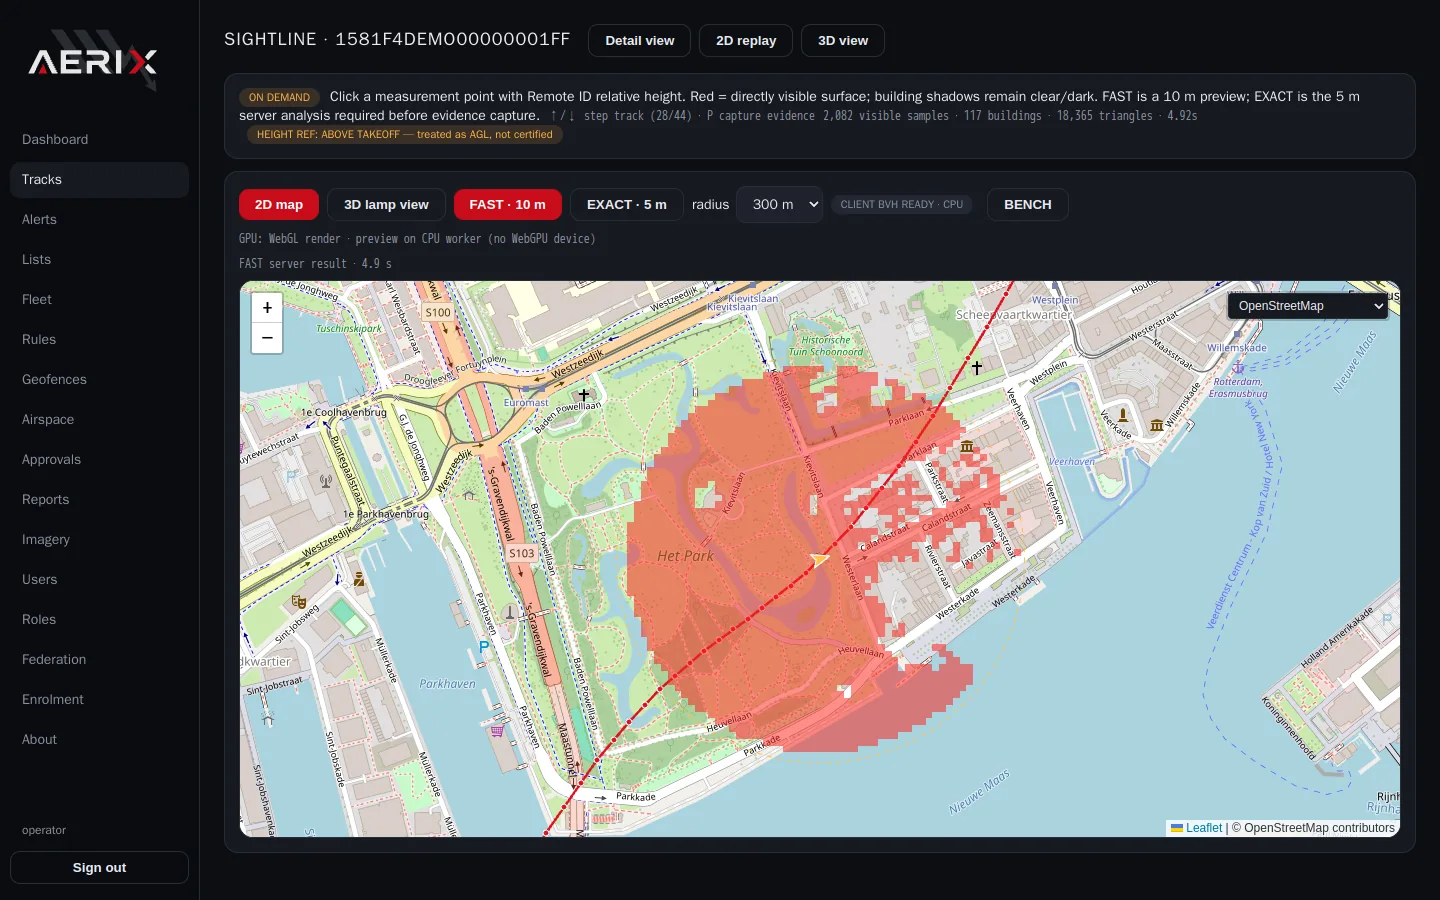
Task: Click the Leaflet flag icon in attribution
Action: (x=1177, y=828)
